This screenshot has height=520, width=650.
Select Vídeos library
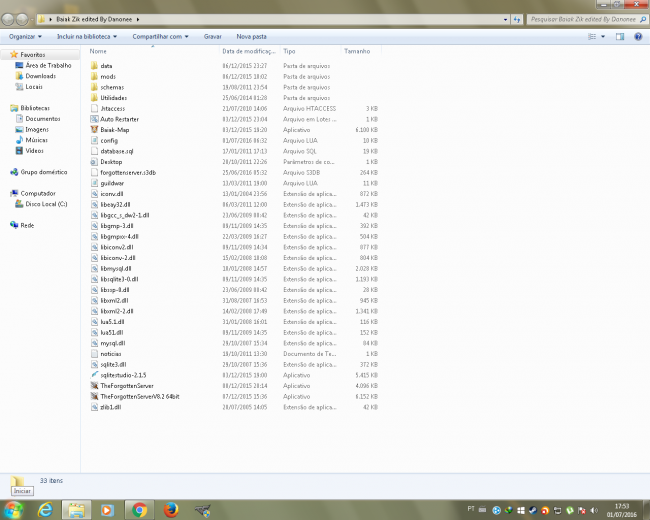tap(34, 151)
